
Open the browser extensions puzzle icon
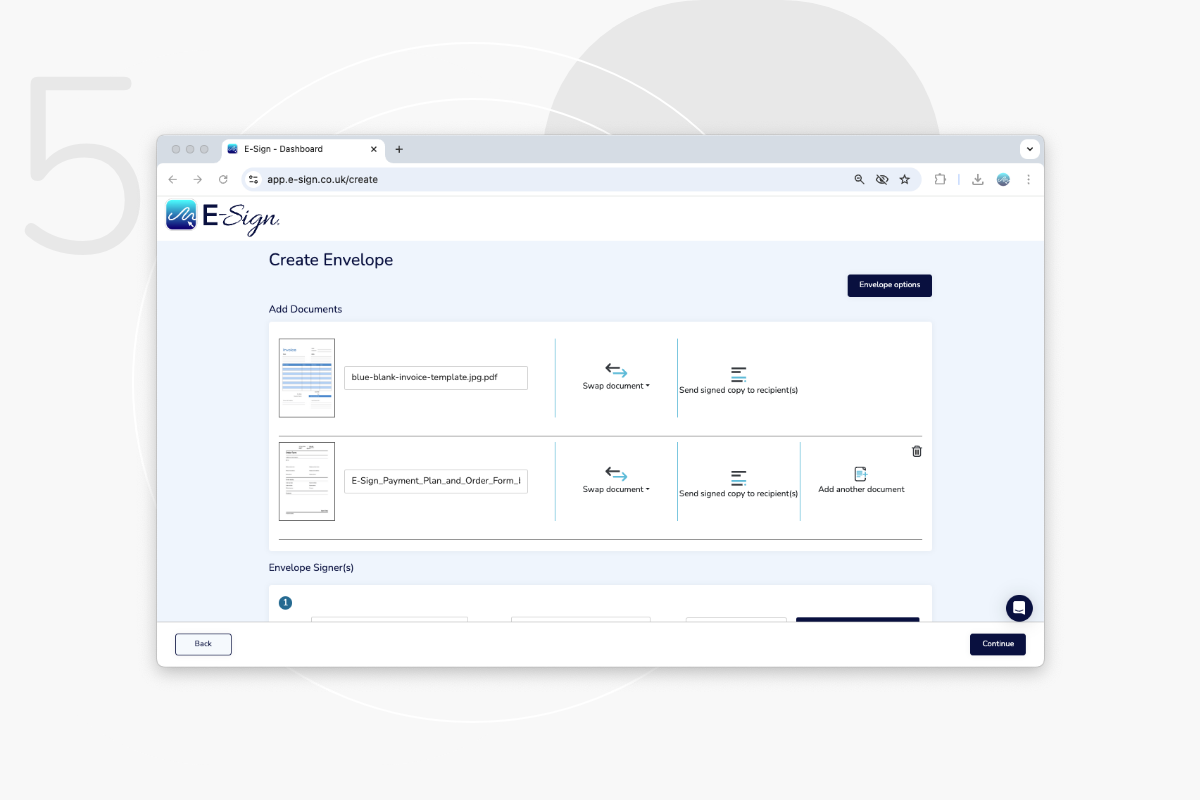940,179
